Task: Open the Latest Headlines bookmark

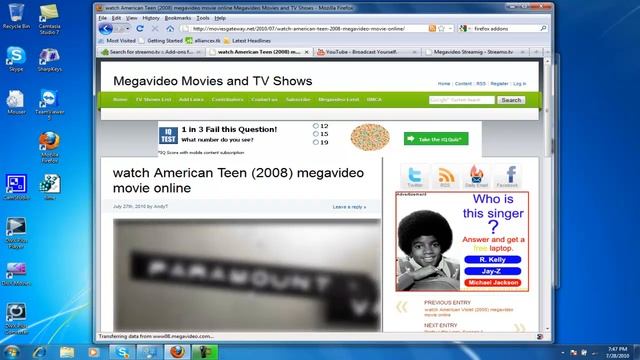Action: click(x=247, y=41)
